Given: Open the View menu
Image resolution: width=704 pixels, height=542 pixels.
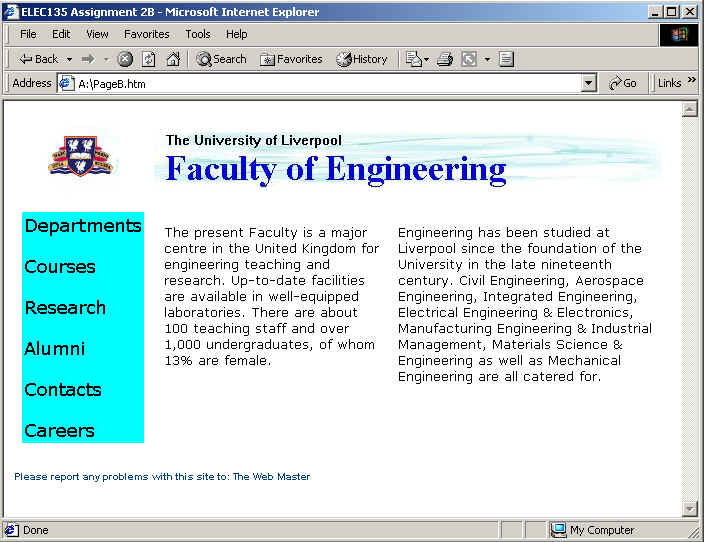Looking at the screenshot, I should tap(97, 34).
